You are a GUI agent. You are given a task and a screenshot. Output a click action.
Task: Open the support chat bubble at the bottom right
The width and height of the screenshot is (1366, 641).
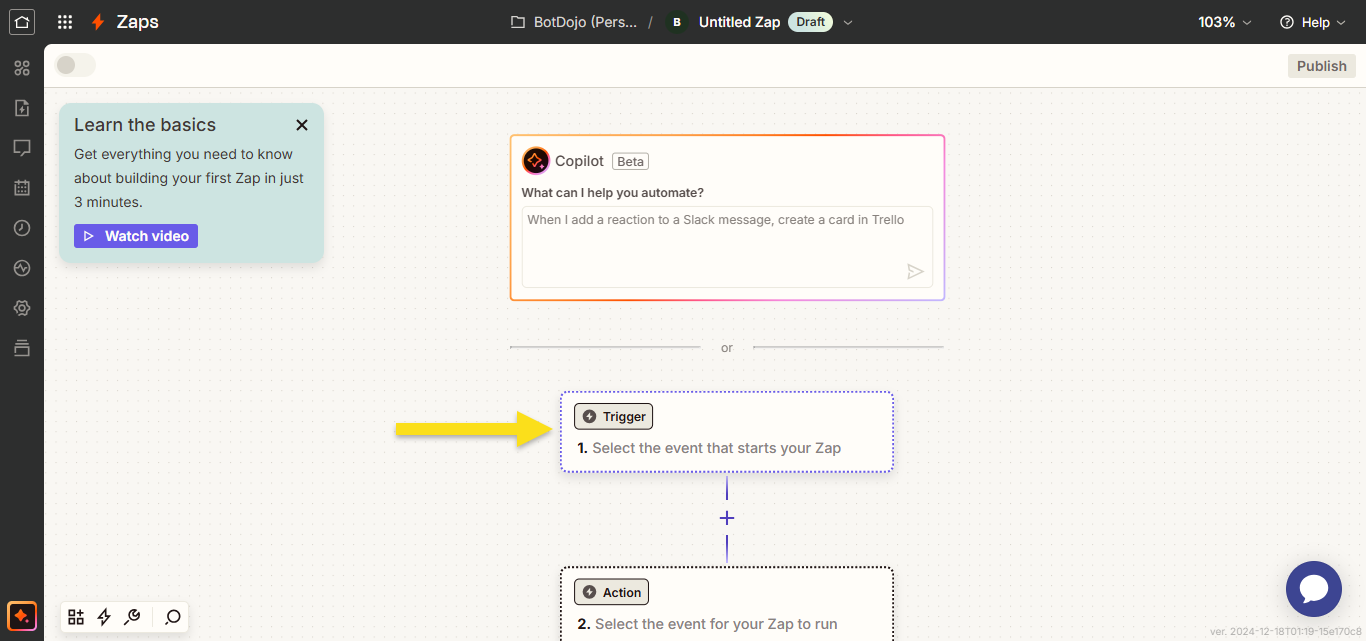[x=1313, y=589]
